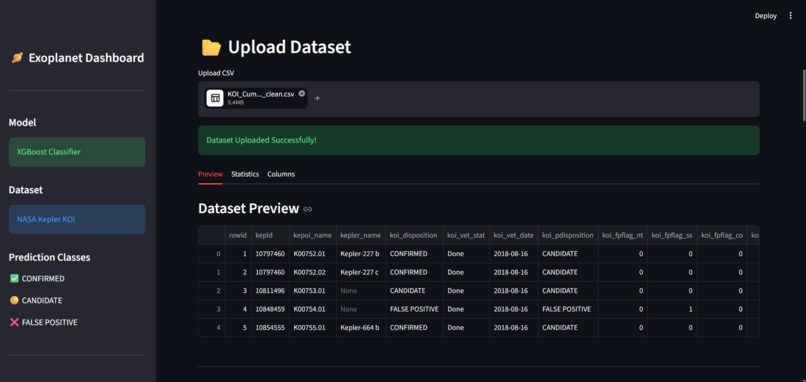Screen dimensions: 806x382
Task: Select cell K00755.01
Action: 313,328
